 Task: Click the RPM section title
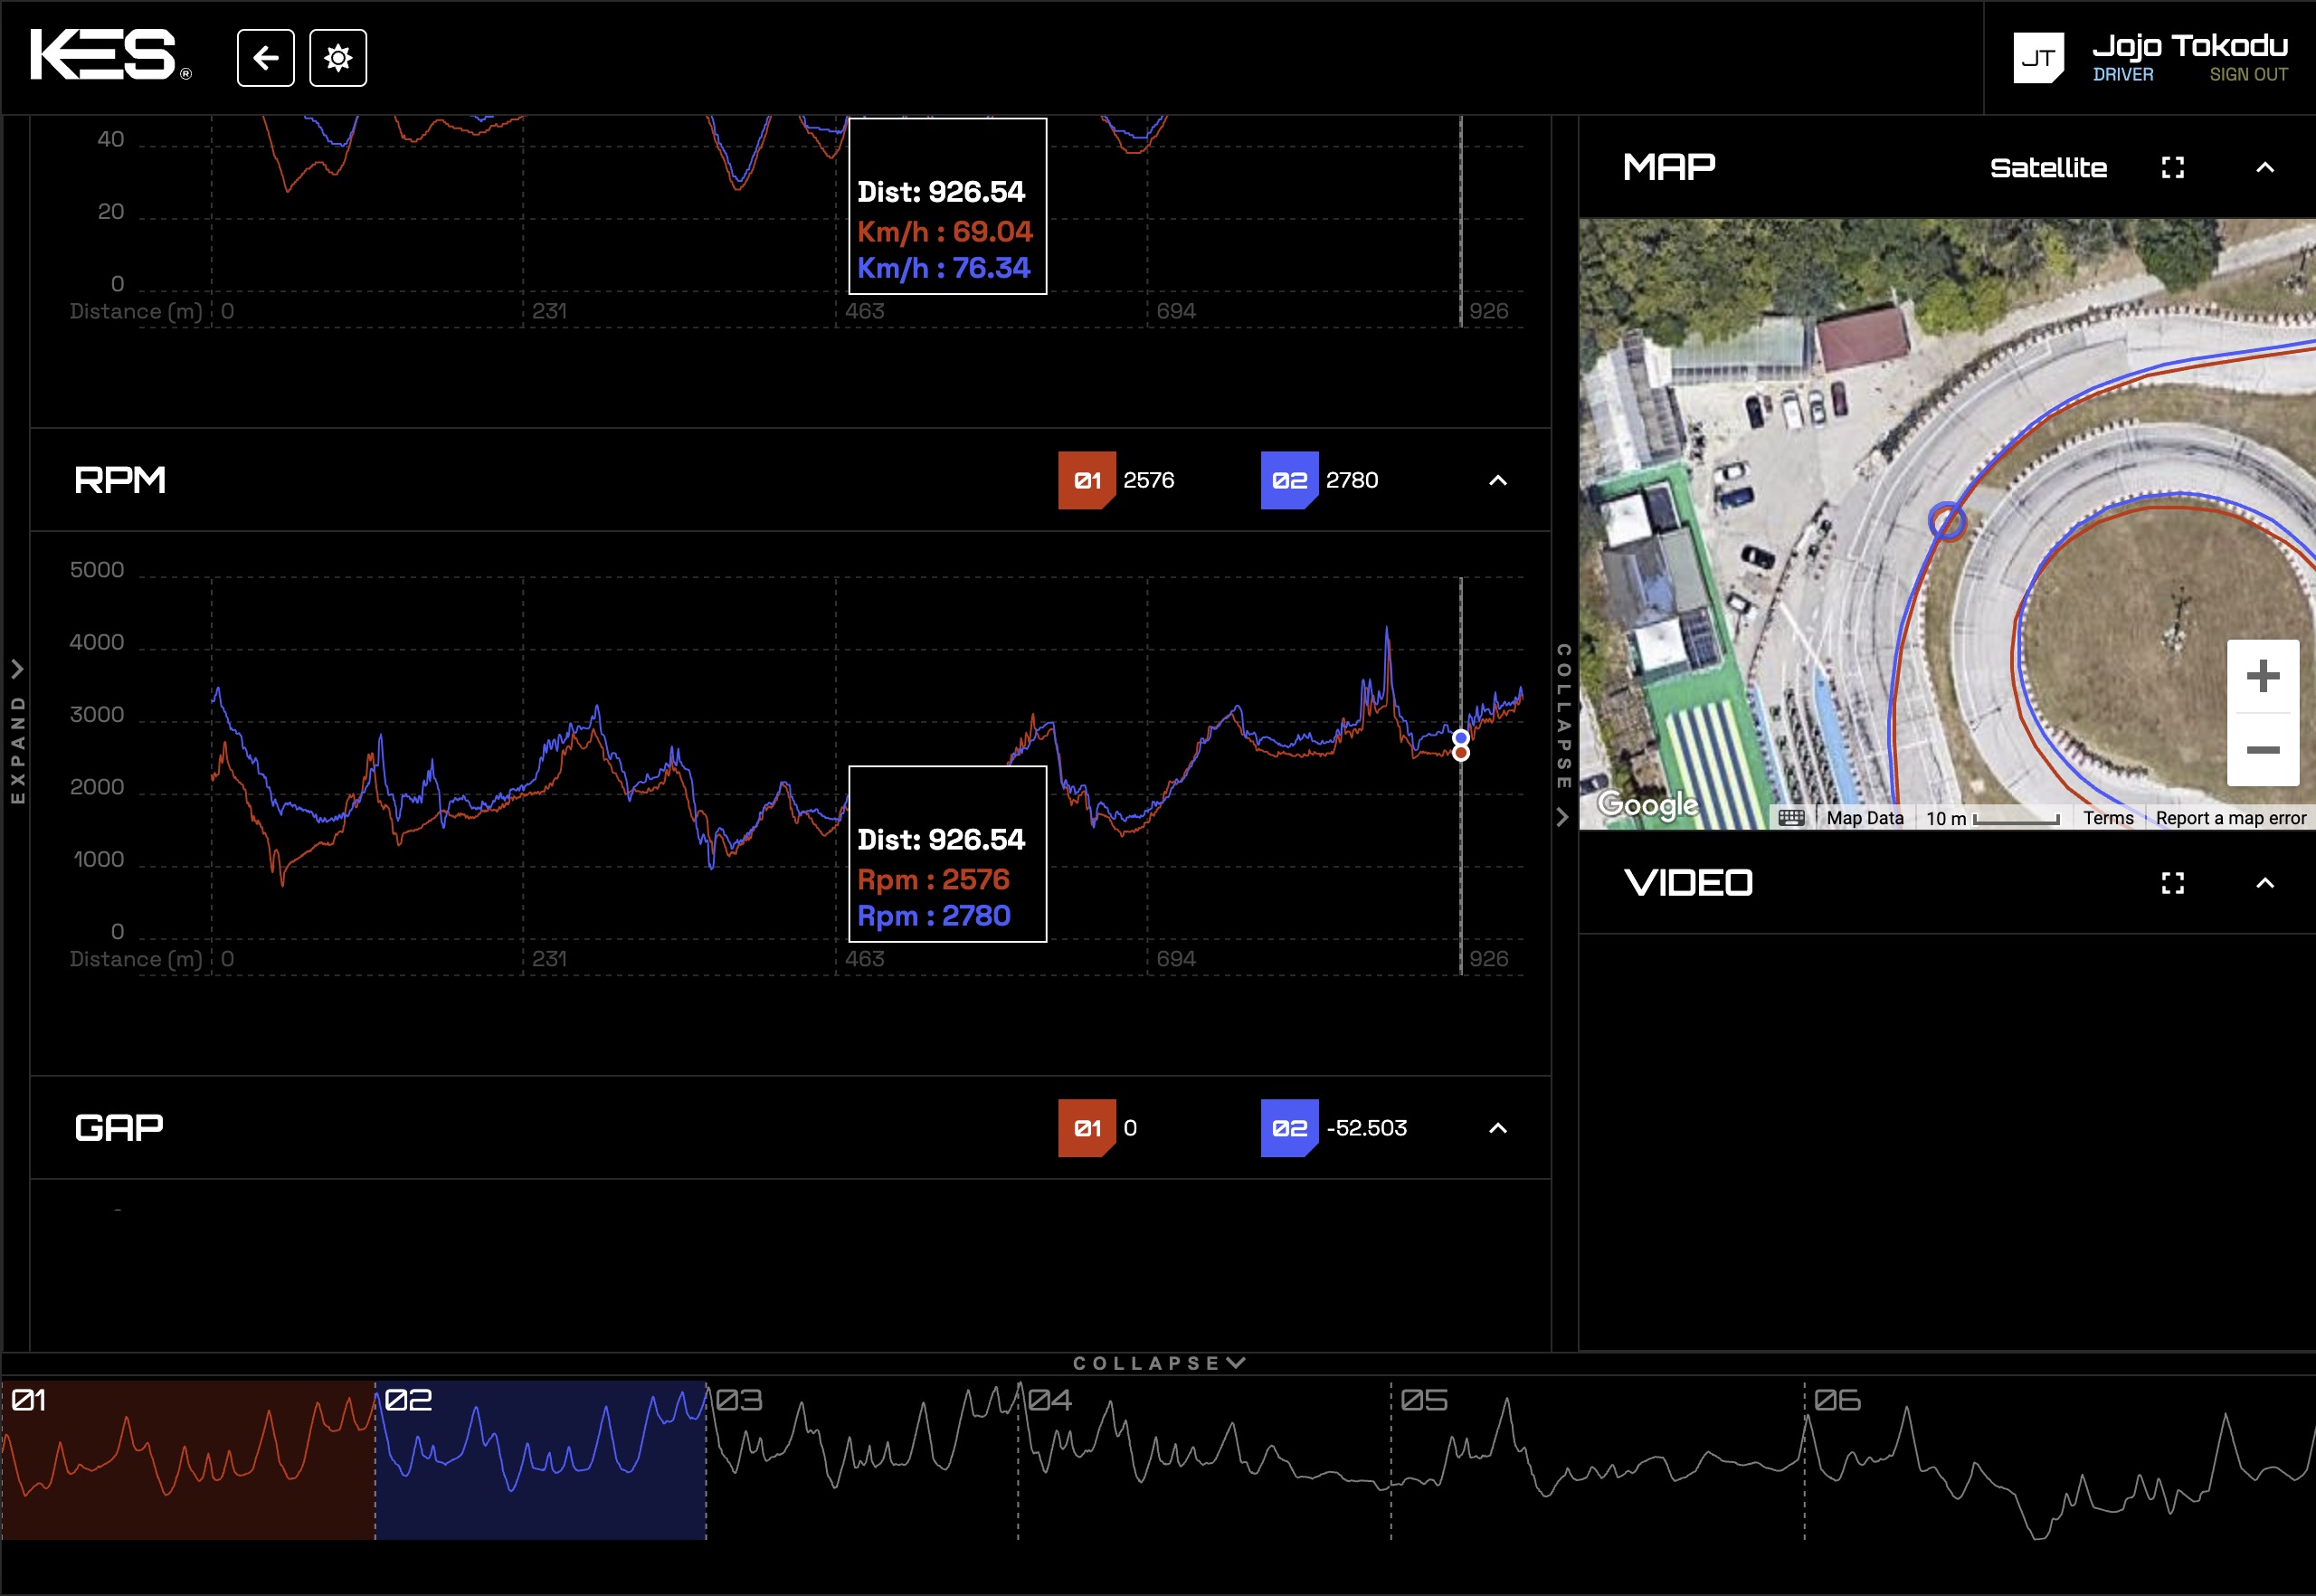pyautogui.click(x=120, y=481)
